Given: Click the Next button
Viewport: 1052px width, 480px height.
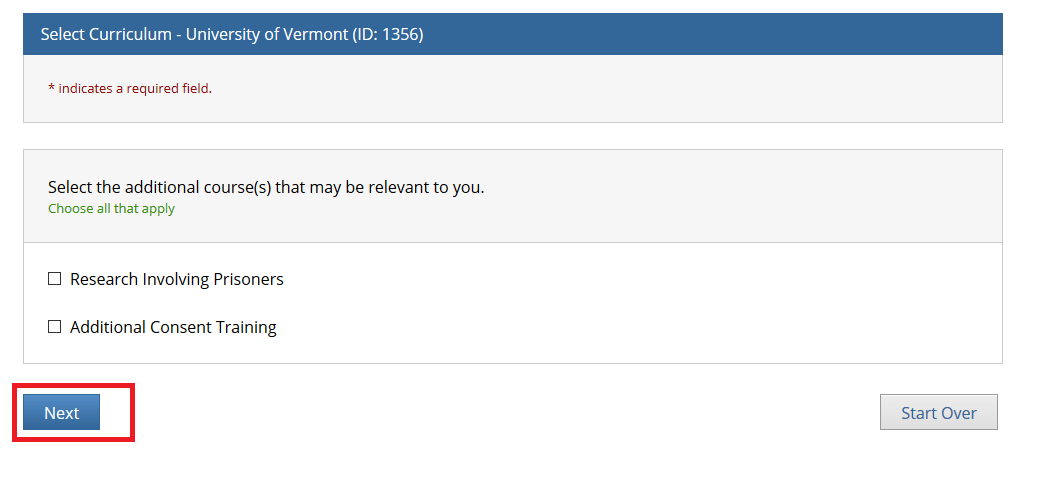Looking at the screenshot, I should pos(62,412).
